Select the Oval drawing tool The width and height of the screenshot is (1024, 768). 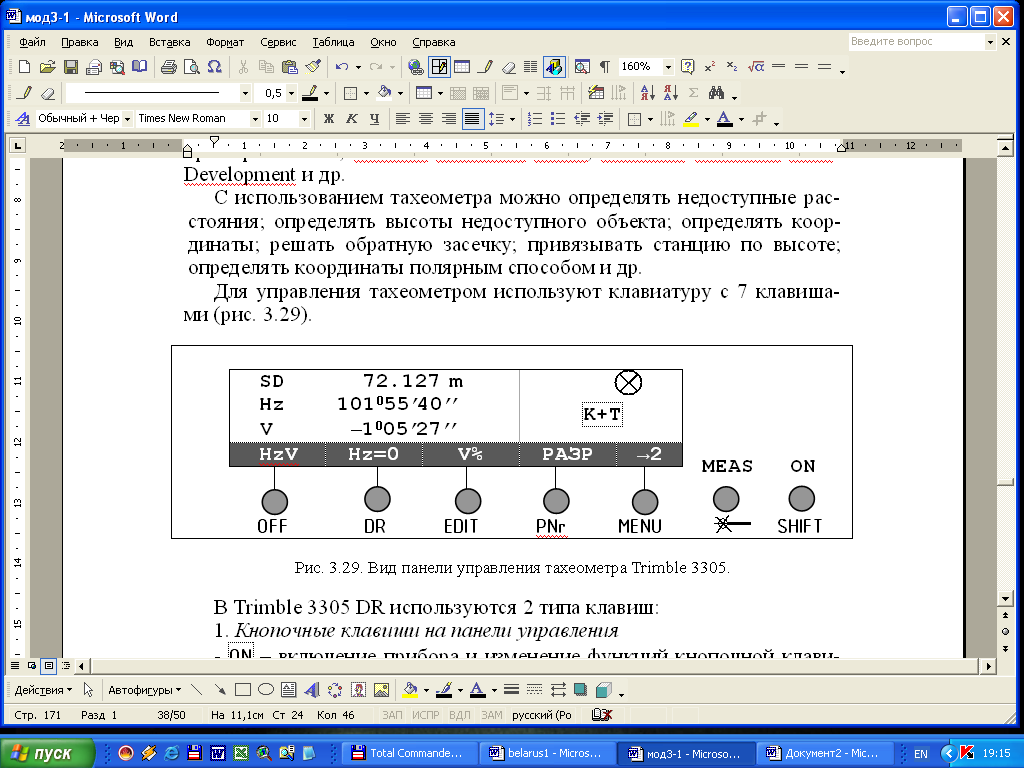pyautogui.click(x=266, y=690)
